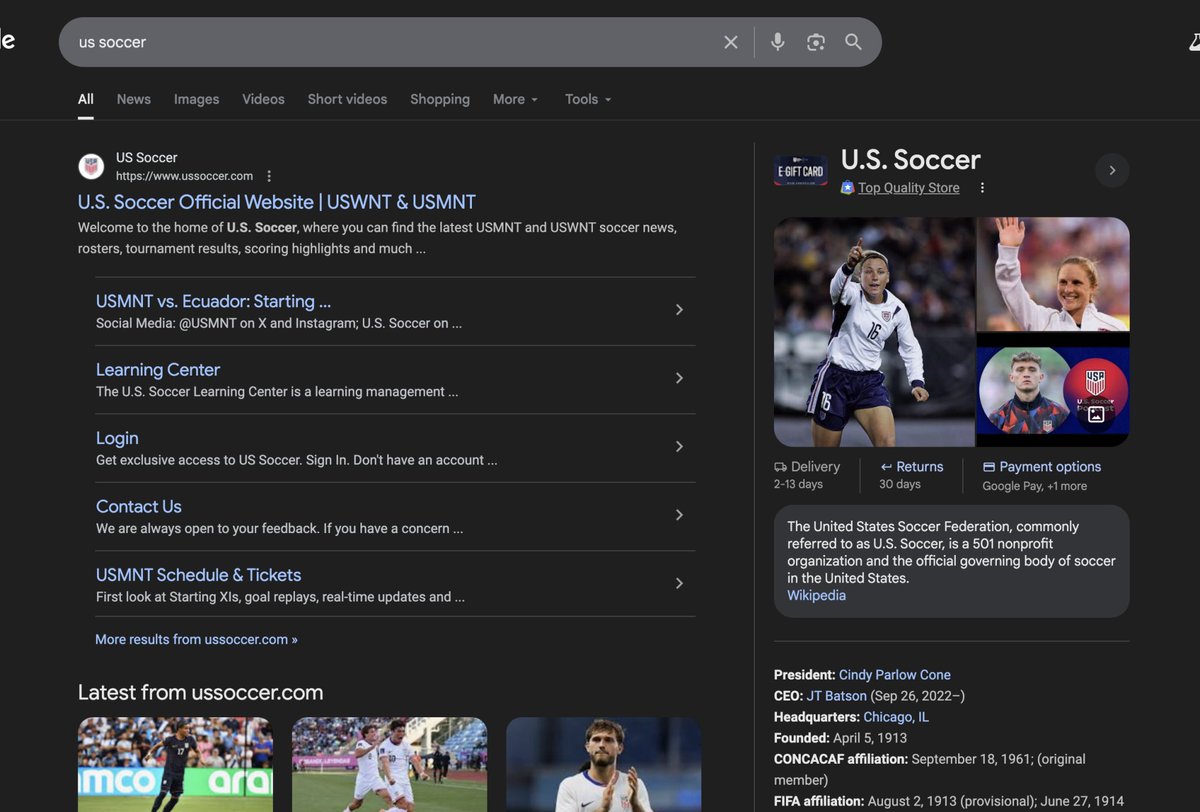Open the Learning Center link

pyautogui.click(x=158, y=370)
